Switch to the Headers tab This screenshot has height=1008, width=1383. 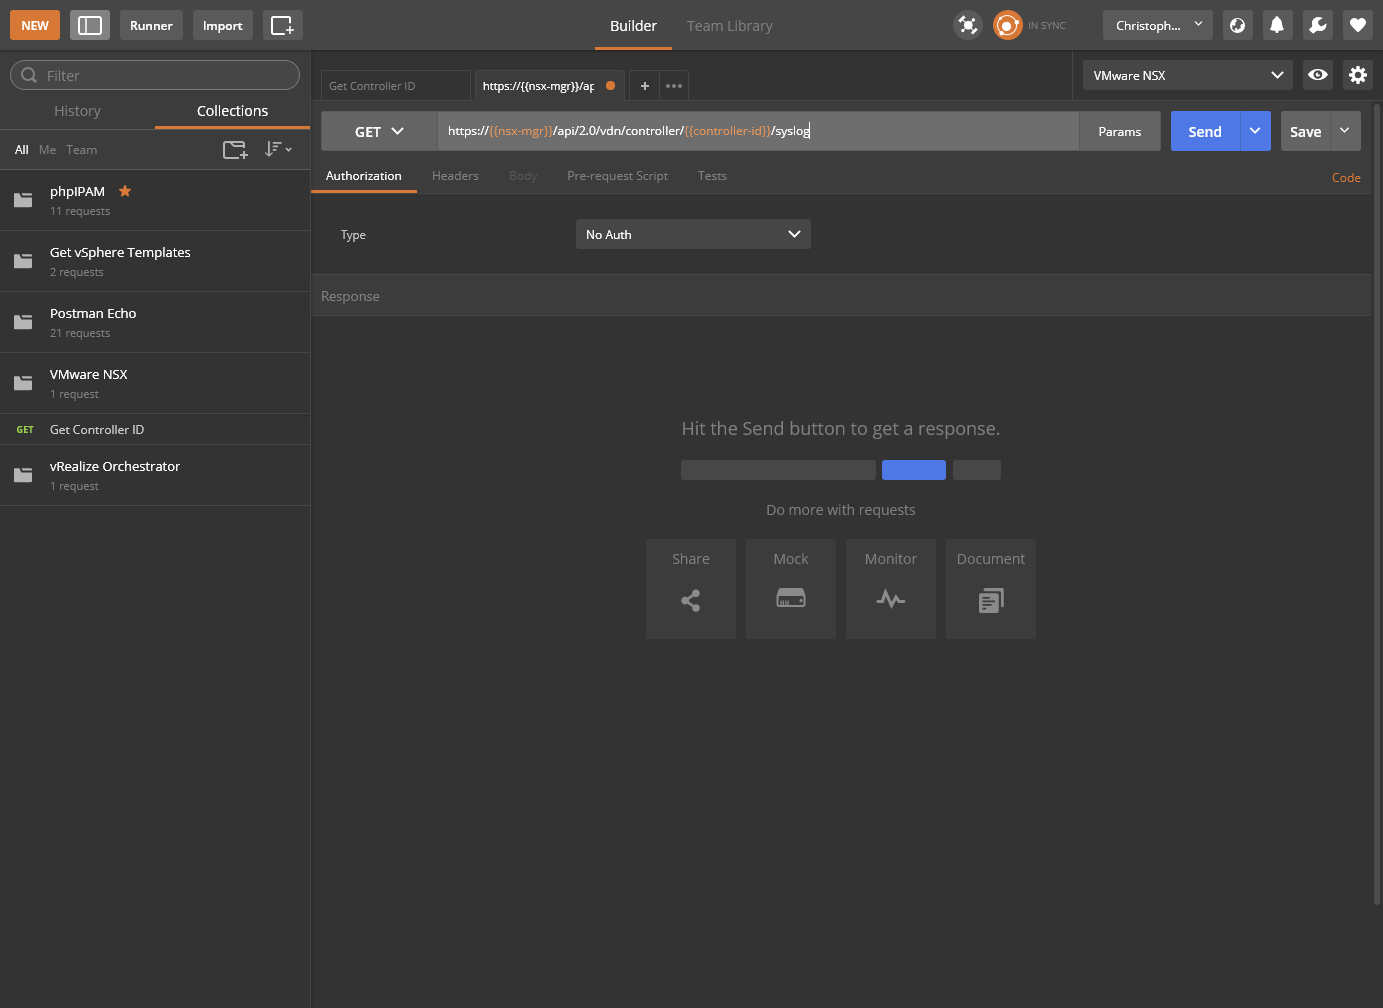455,176
